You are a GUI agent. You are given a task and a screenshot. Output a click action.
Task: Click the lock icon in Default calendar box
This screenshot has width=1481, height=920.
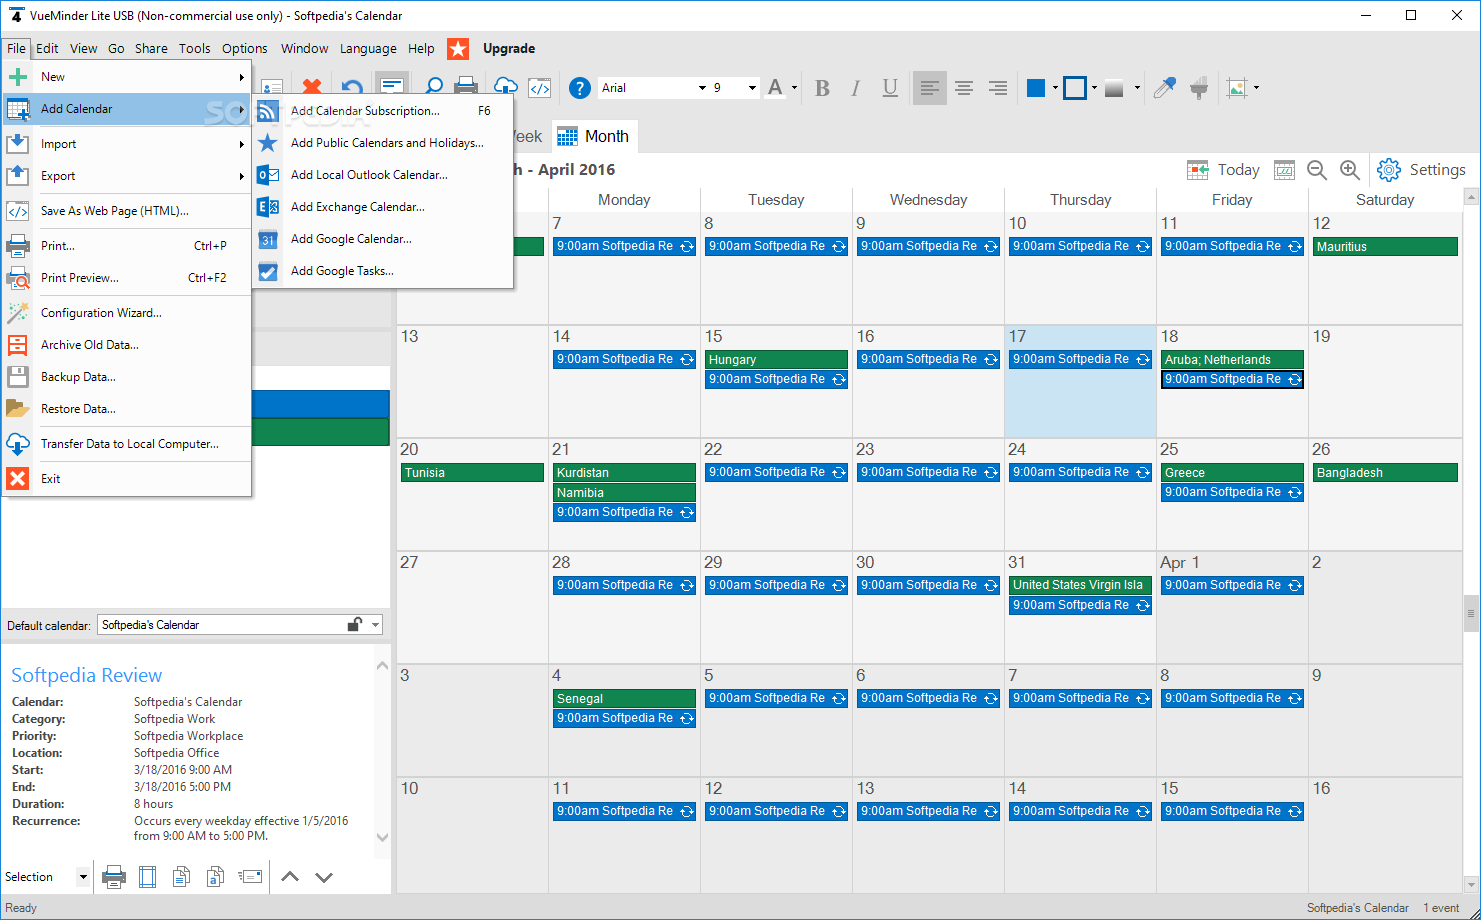click(354, 624)
